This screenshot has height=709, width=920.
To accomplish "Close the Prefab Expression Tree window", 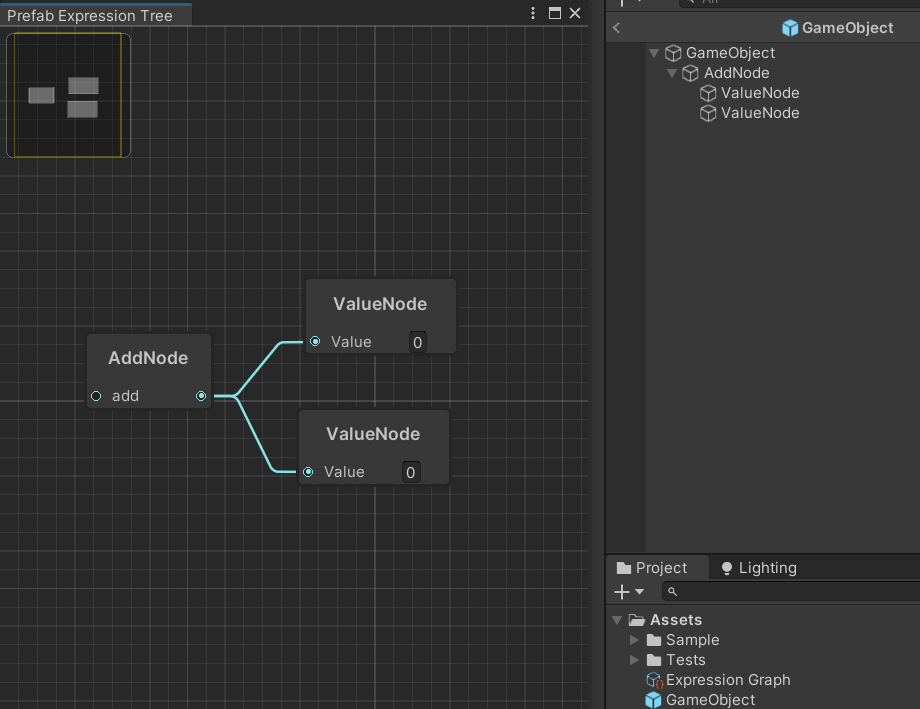I will [575, 13].
